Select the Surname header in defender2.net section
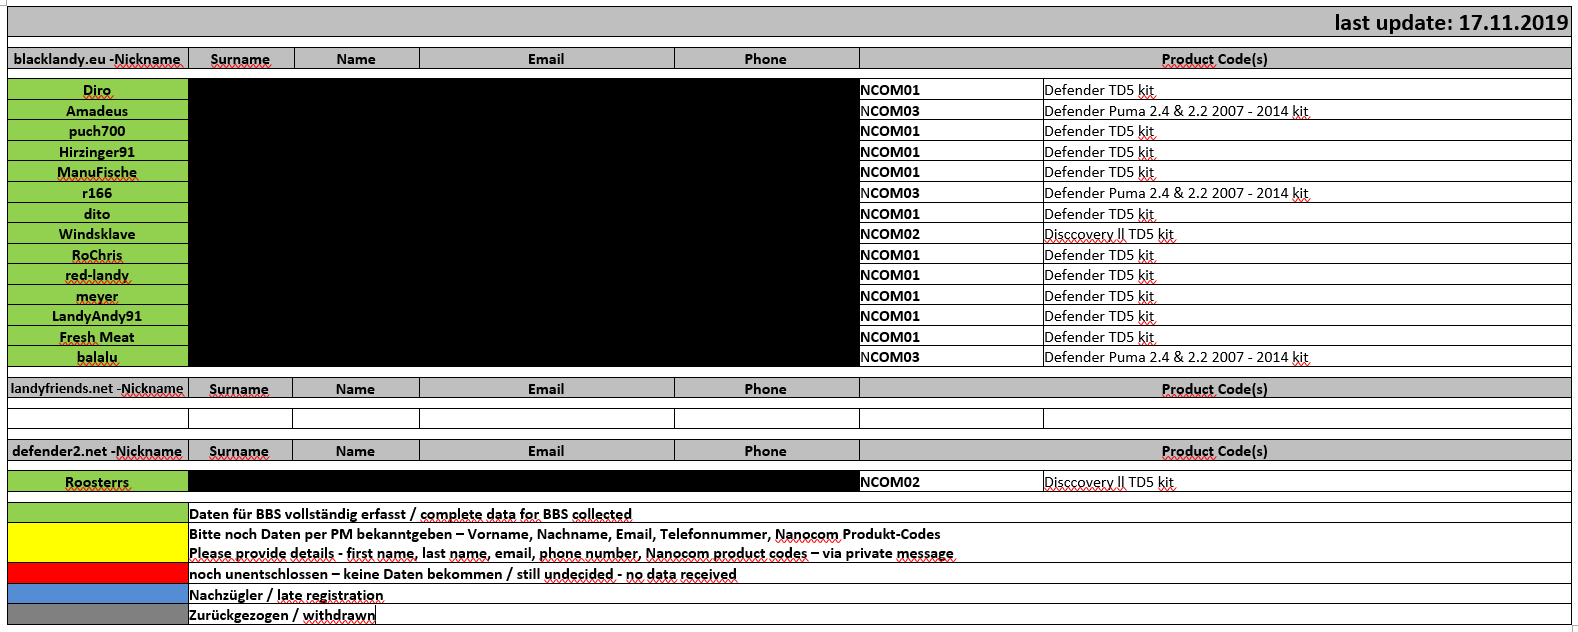The width and height of the screenshot is (1578, 632). tap(240, 451)
